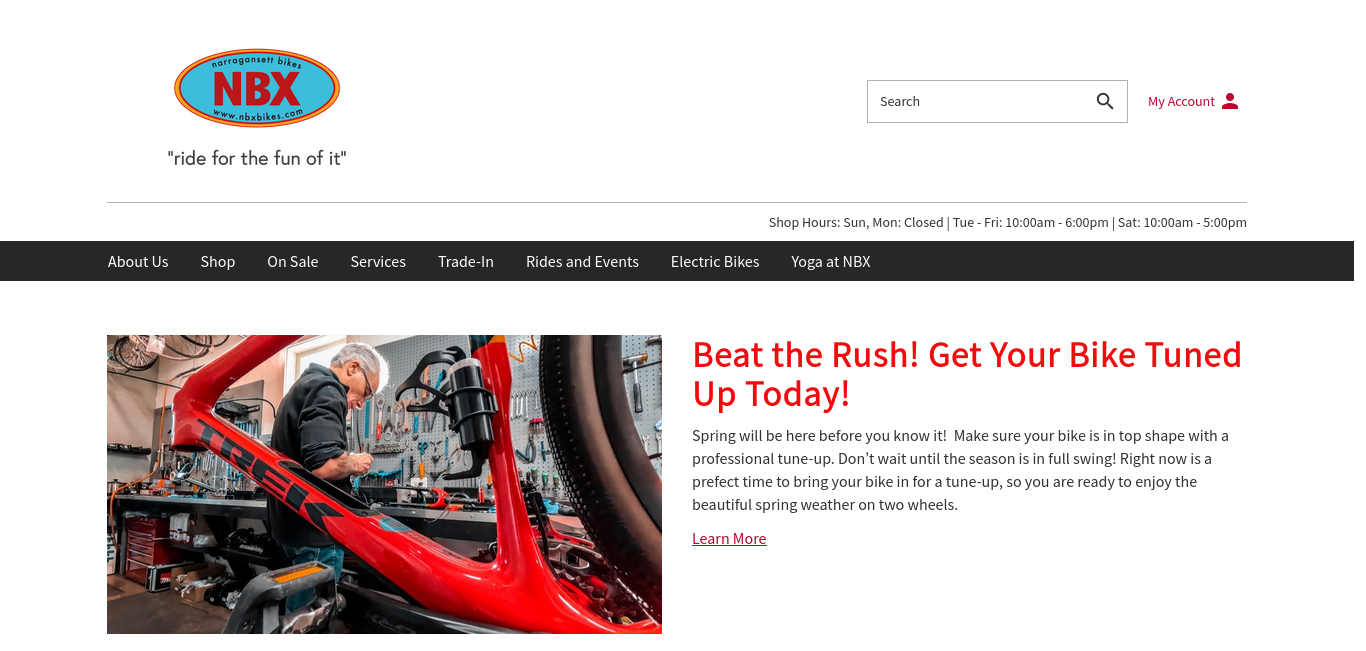Click the Beat the Rush headline

[x=967, y=374]
